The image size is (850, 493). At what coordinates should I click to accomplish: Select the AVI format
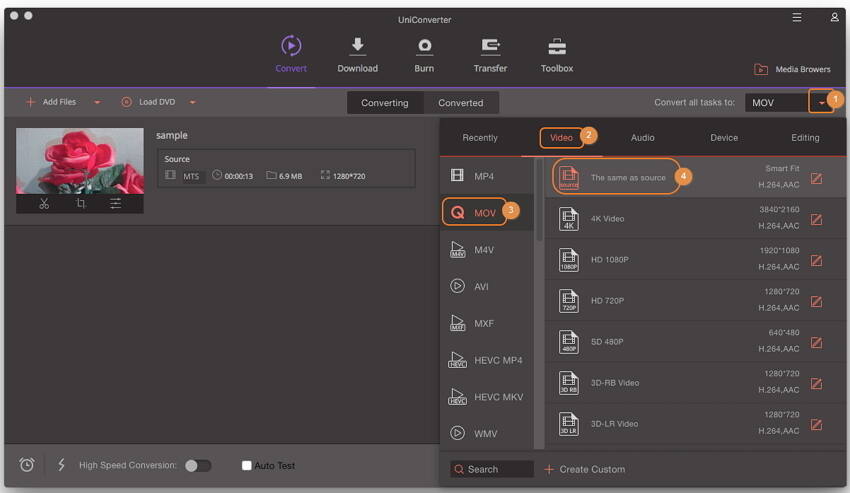487,286
